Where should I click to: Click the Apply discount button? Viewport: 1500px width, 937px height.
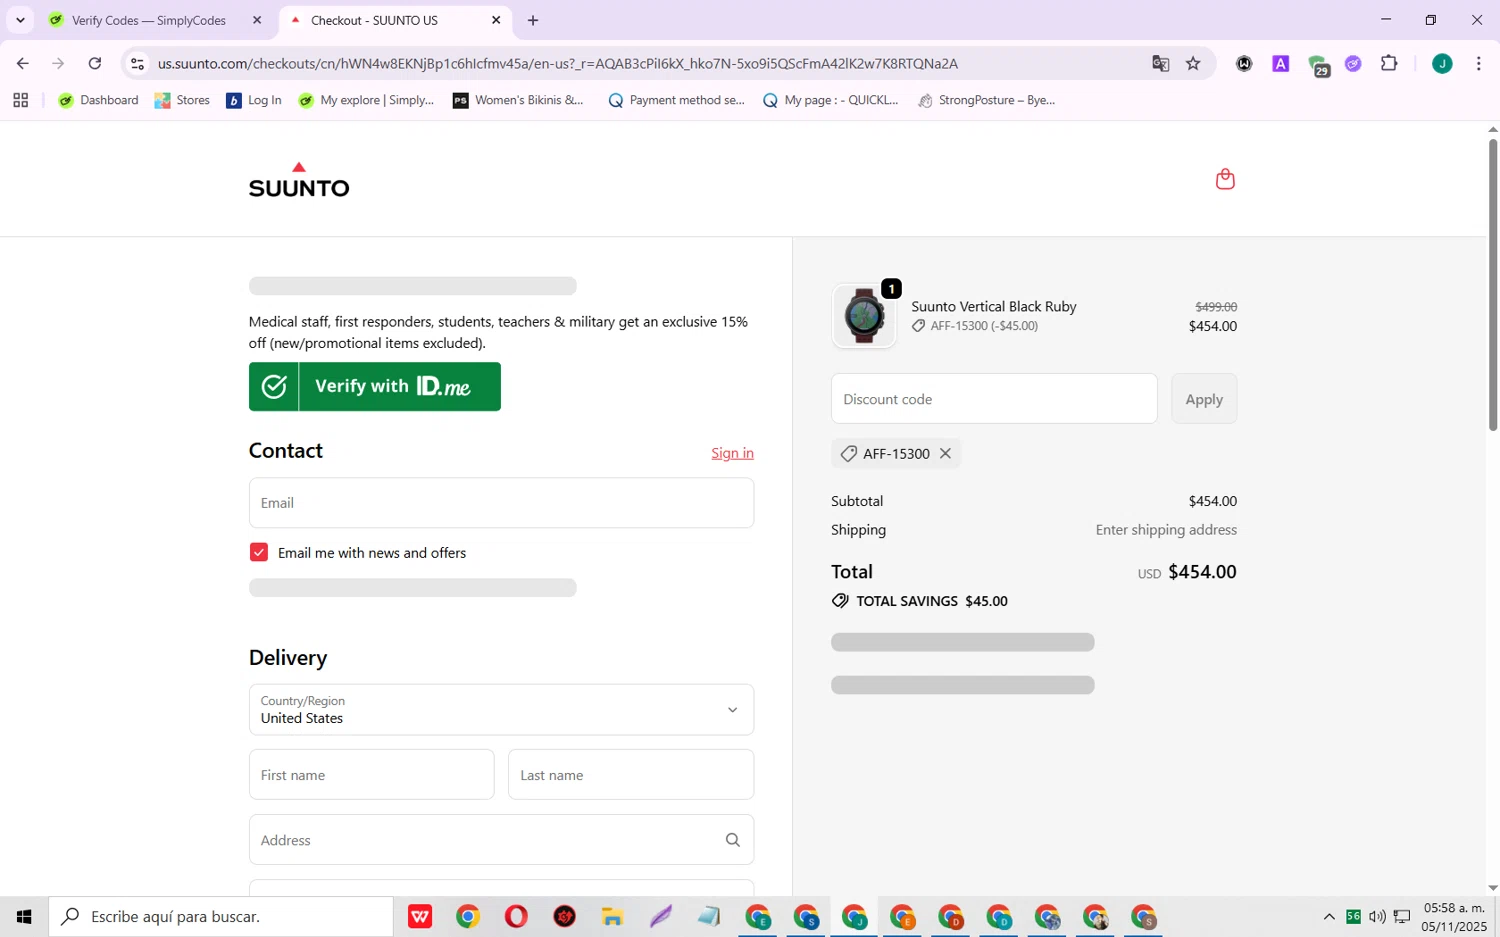tap(1204, 399)
